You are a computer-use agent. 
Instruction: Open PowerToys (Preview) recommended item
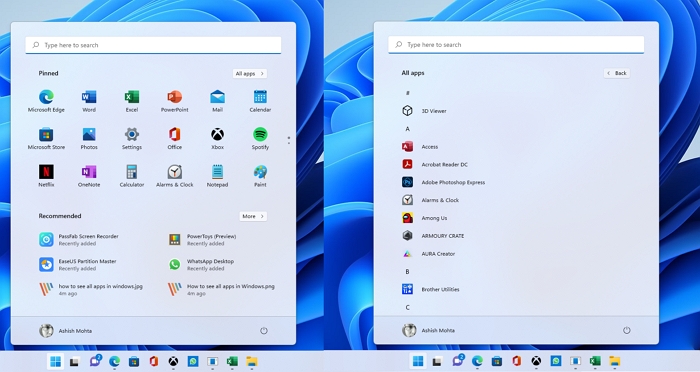pyautogui.click(x=202, y=240)
